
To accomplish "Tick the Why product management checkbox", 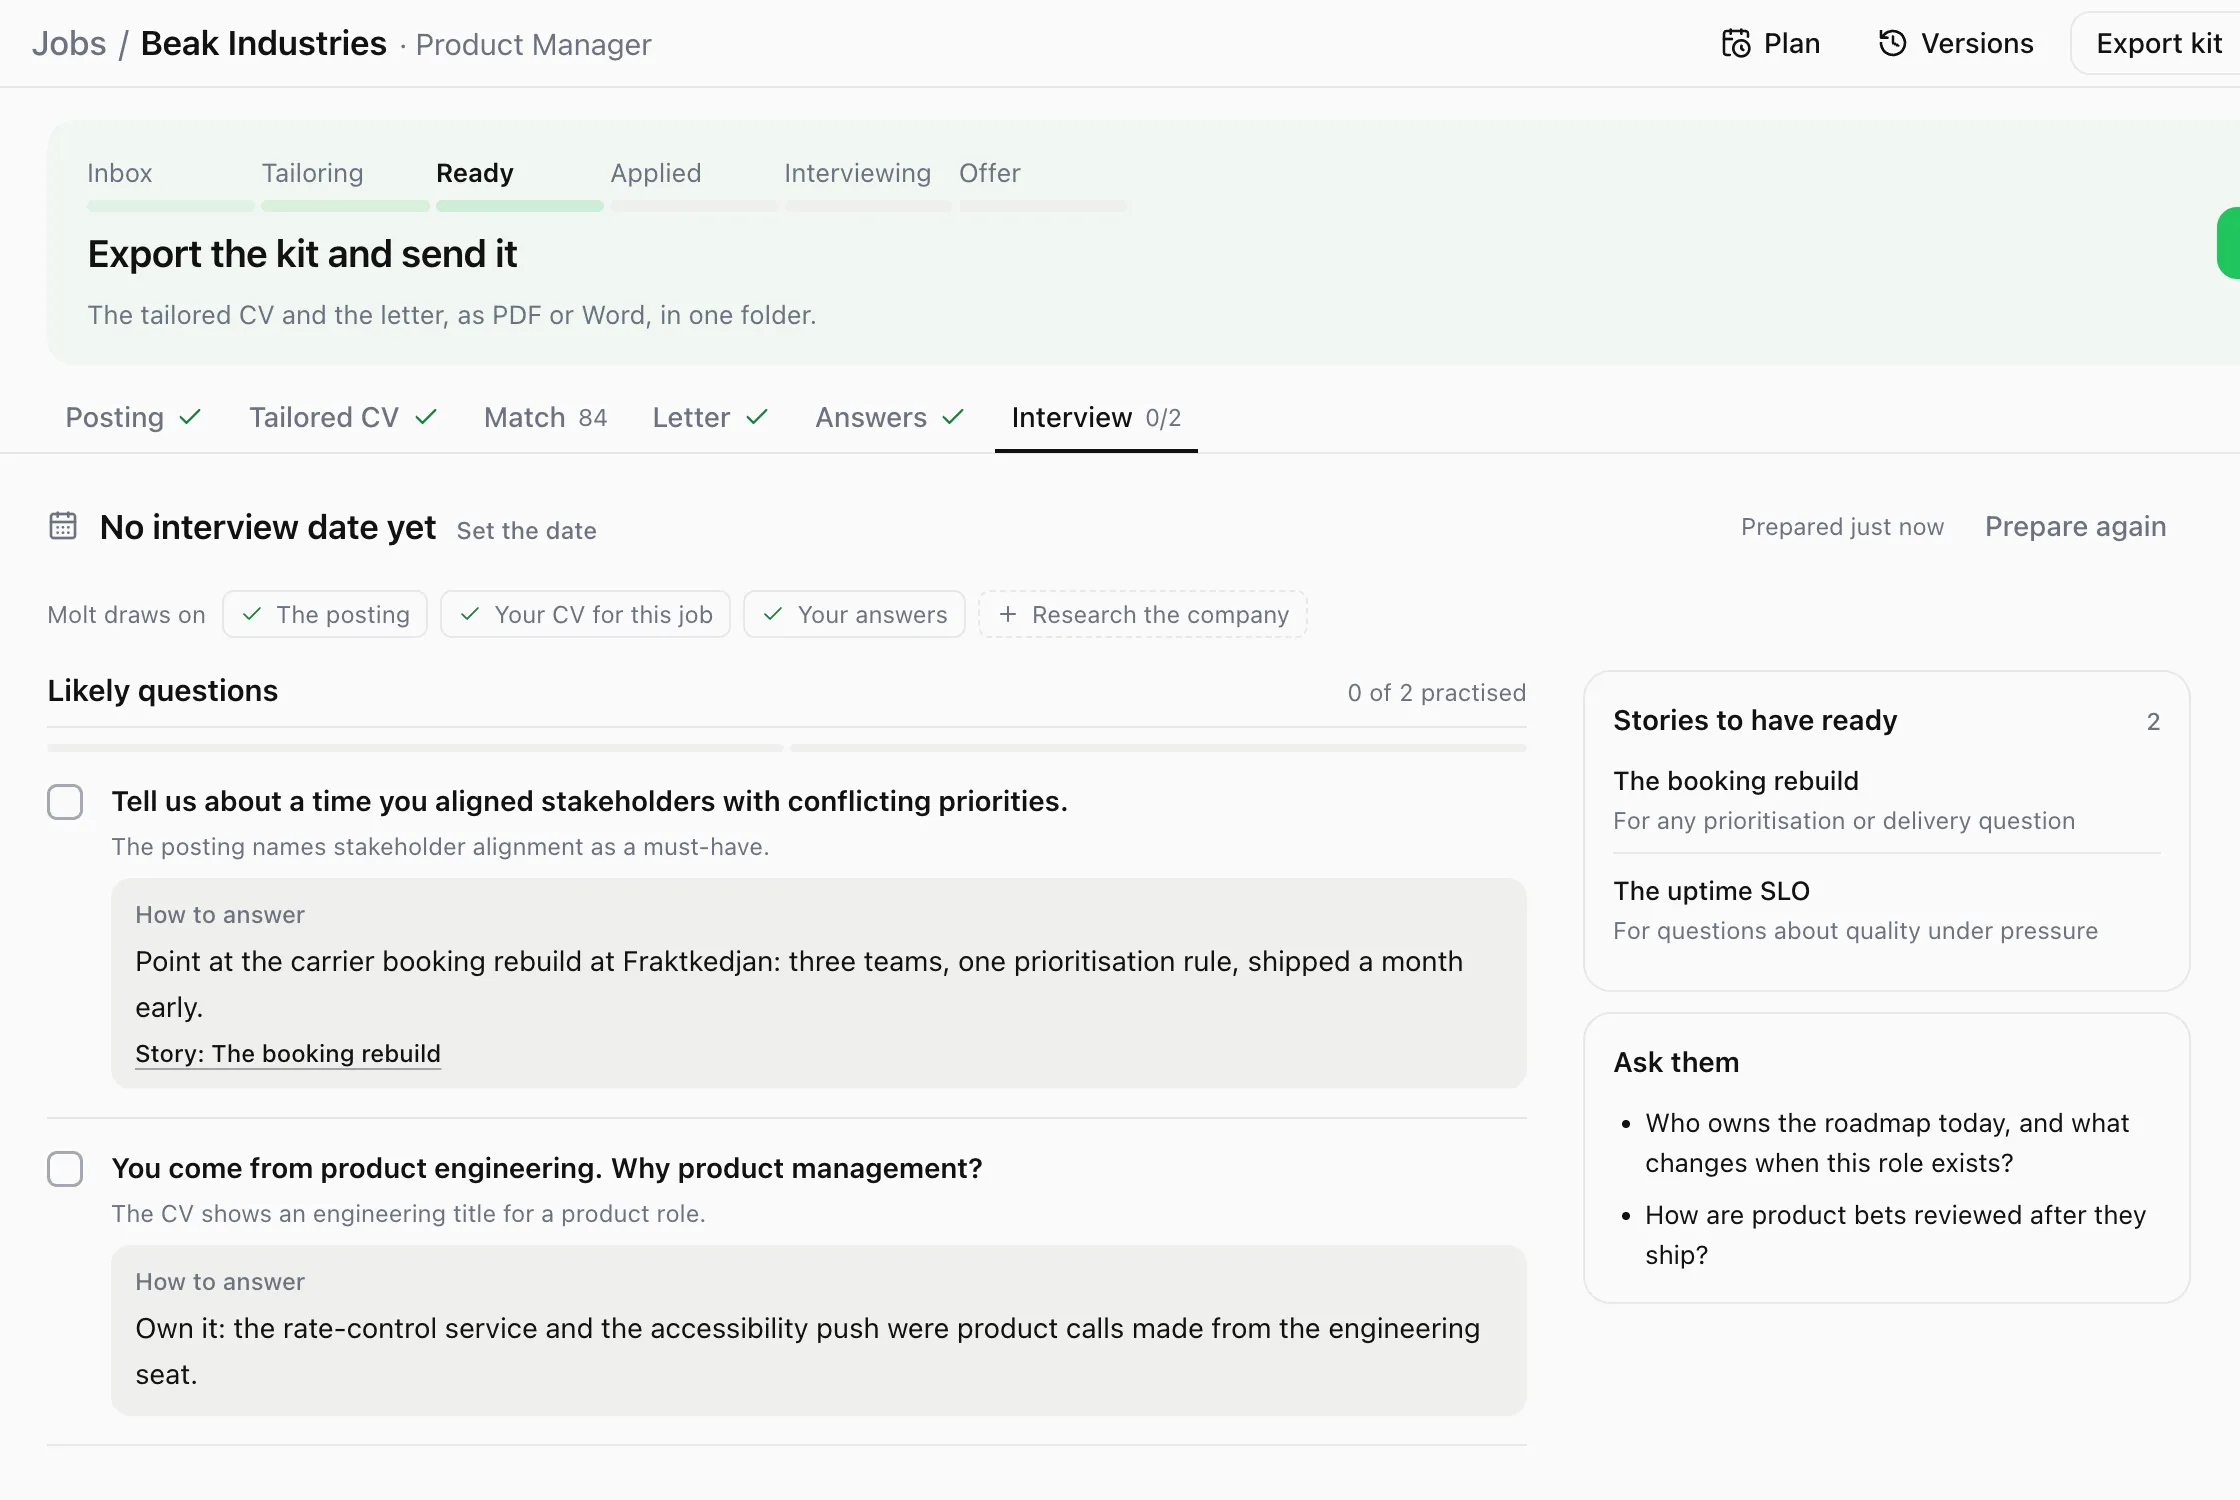I will point(65,1169).
